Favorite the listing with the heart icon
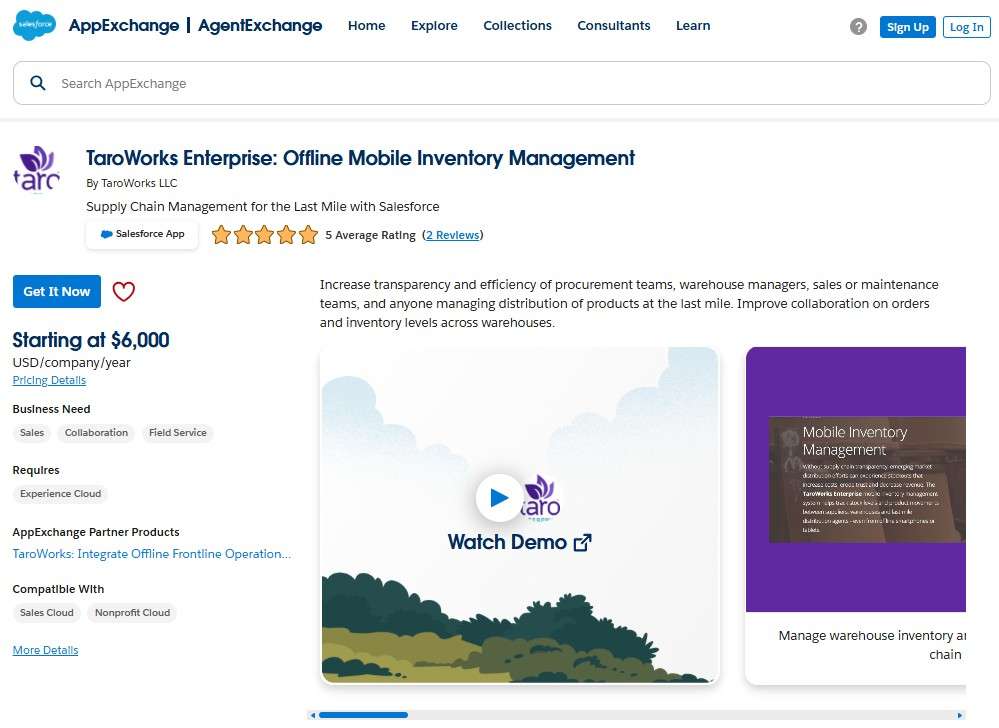 123,292
